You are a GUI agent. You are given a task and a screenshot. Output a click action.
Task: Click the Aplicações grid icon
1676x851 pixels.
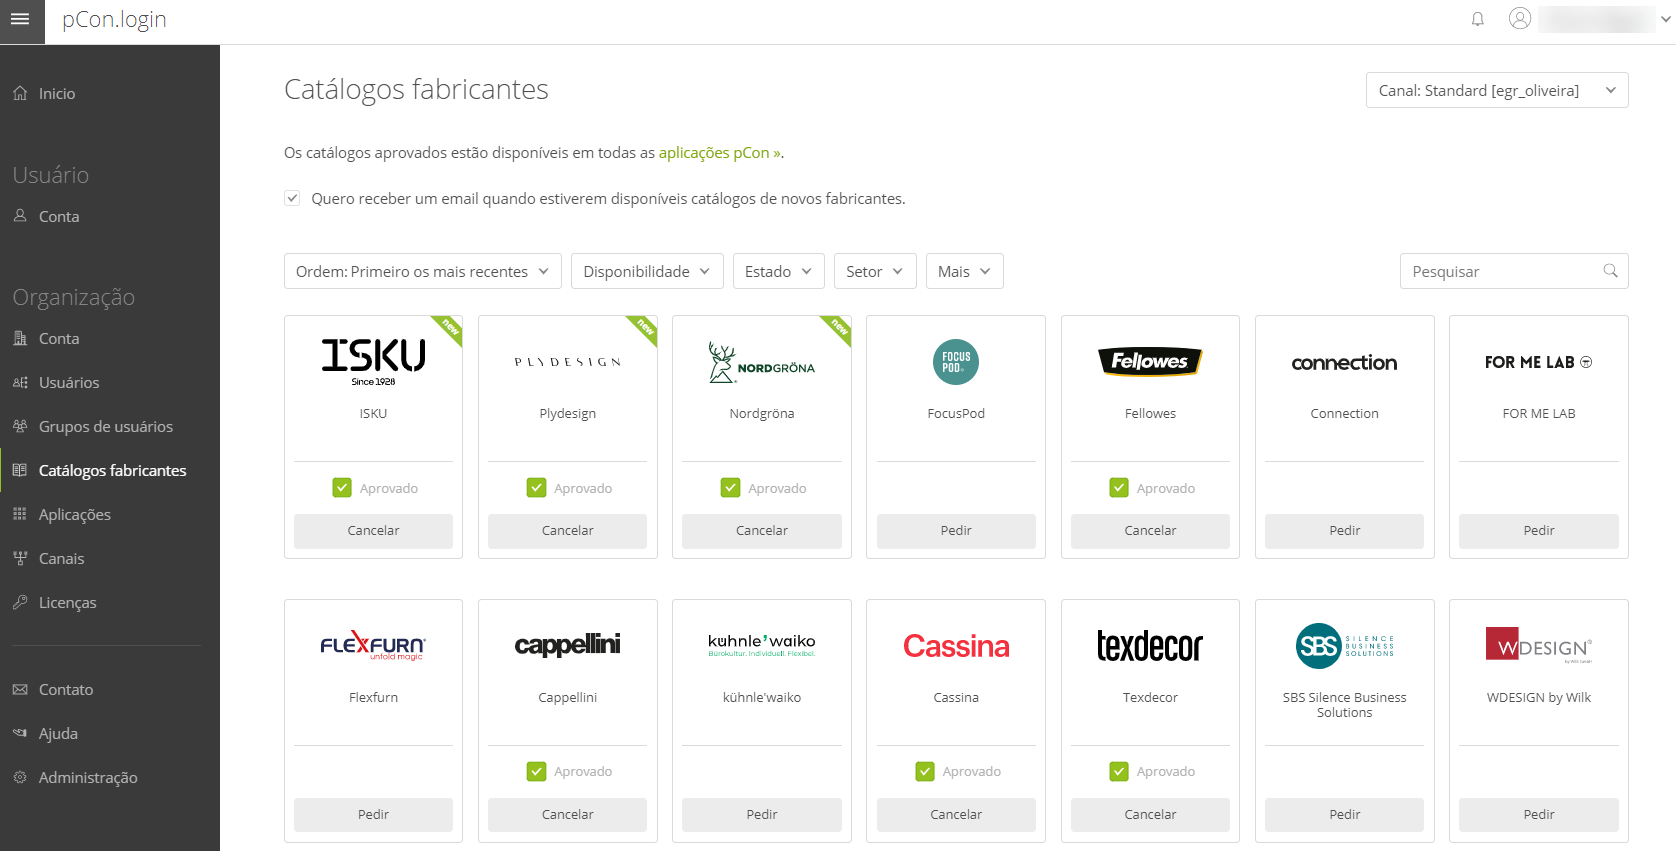pyautogui.click(x=20, y=514)
